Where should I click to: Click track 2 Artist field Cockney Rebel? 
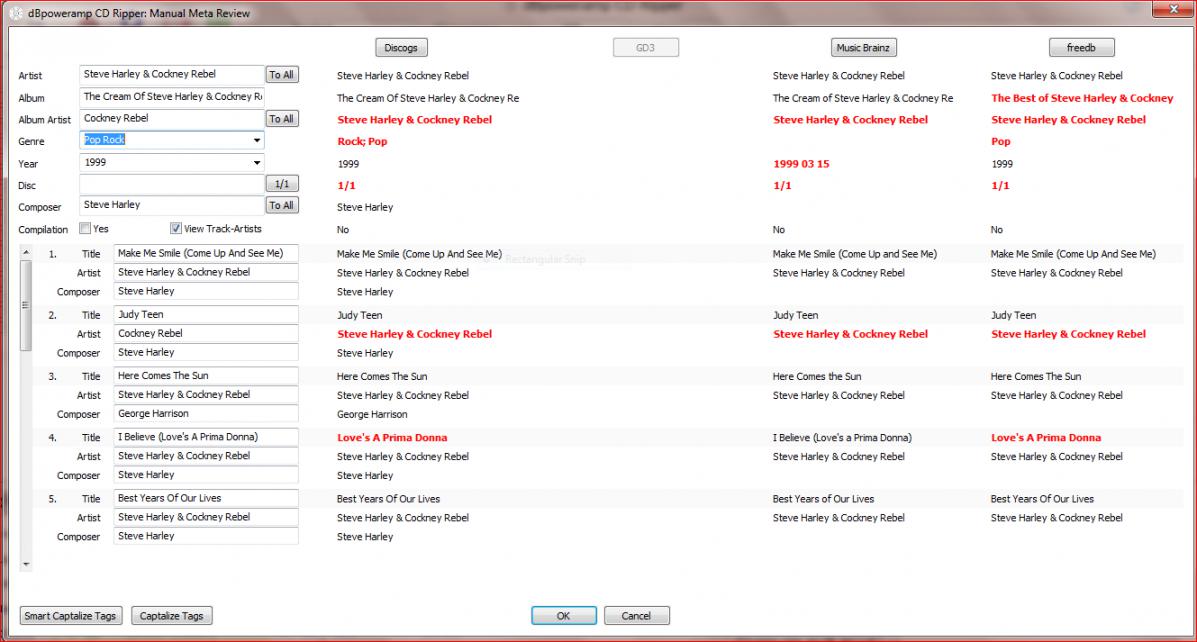[206, 333]
